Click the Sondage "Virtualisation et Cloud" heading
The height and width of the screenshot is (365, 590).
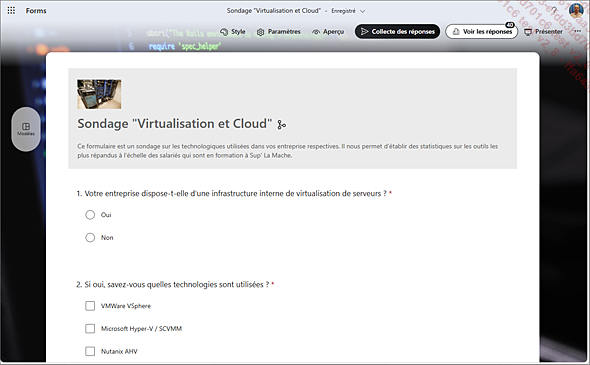[175, 124]
